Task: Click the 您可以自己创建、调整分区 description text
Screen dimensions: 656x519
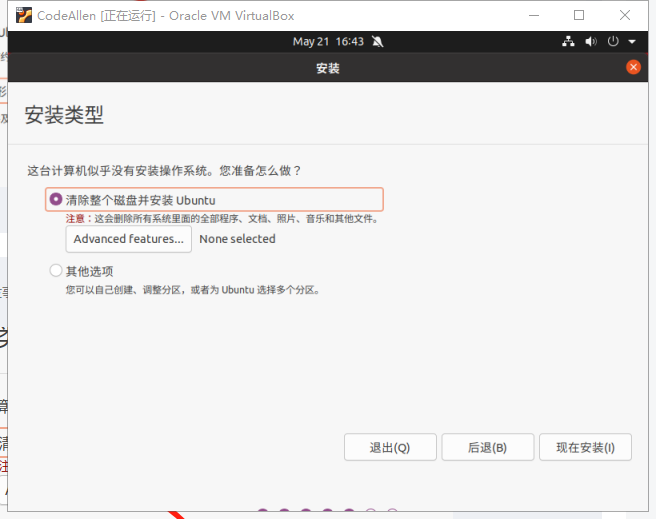Action: 193,290
